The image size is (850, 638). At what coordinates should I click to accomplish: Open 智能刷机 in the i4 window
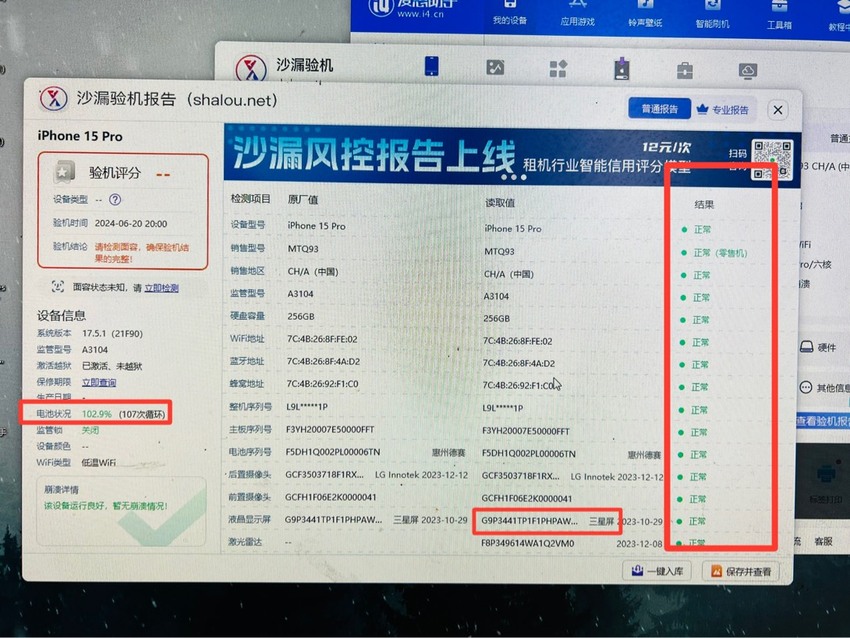(x=712, y=16)
